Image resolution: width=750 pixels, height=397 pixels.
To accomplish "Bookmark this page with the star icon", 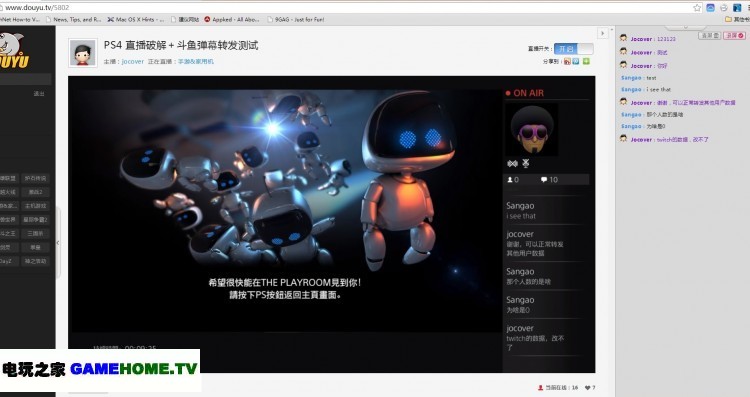I will coord(697,8).
